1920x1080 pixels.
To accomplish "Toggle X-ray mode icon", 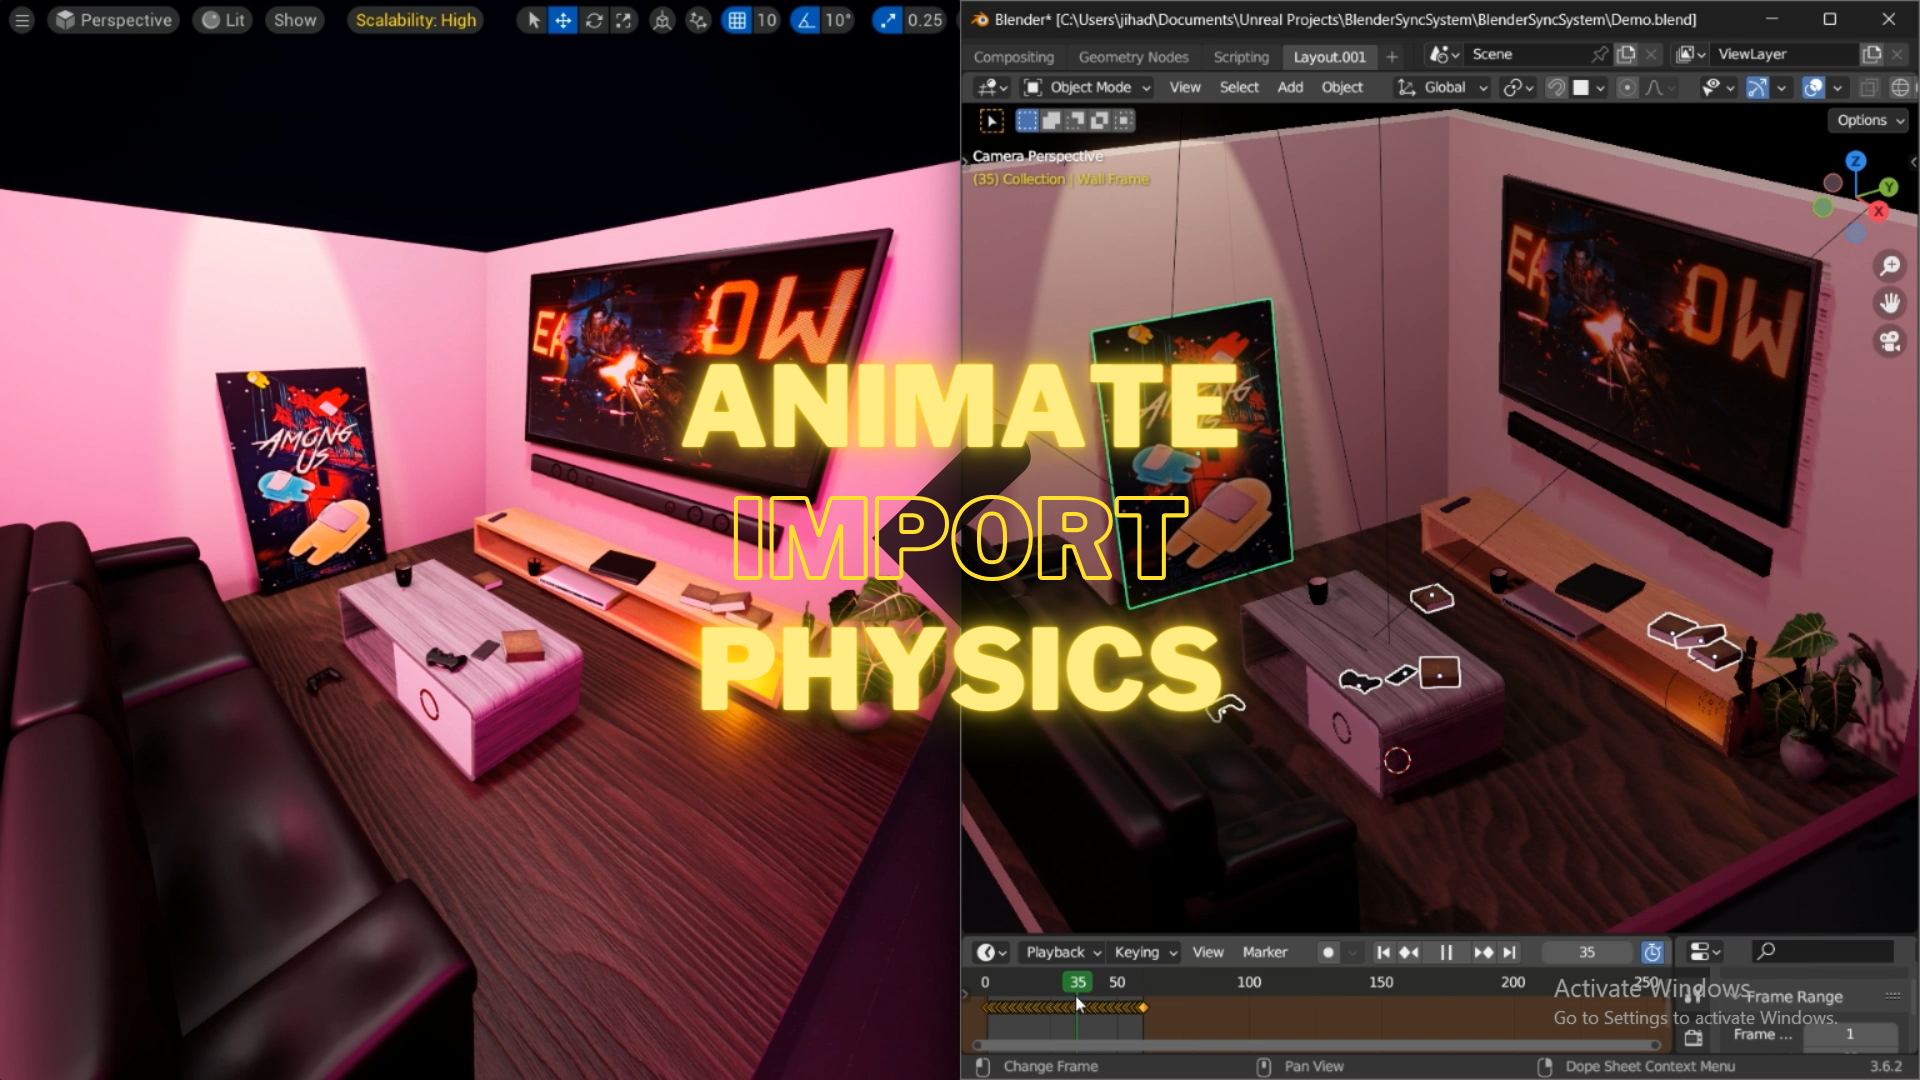I will coord(1868,88).
